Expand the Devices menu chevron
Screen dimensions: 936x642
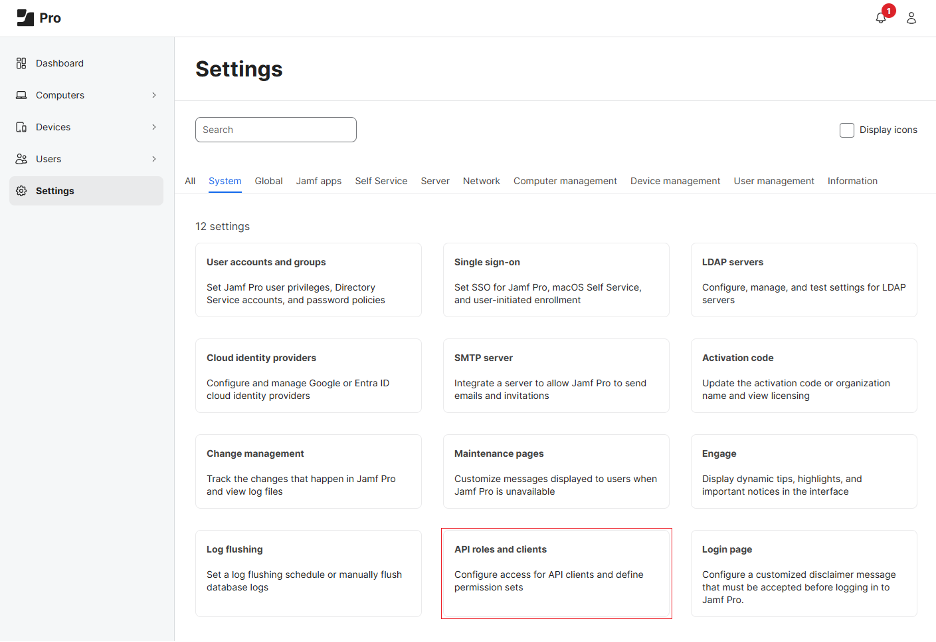click(x=154, y=127)
